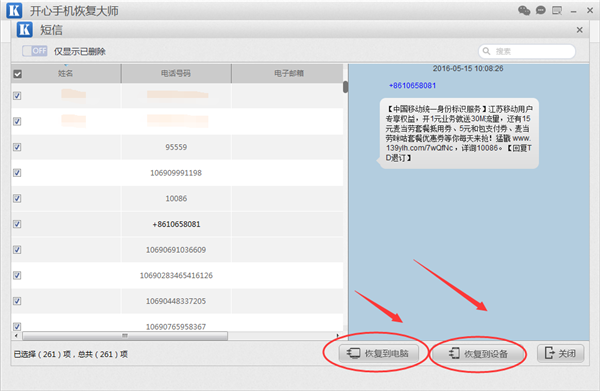Uncheck the checkbox for row 10690448337205
This screenshot has height=391, width=600.
tap(17, 301)
